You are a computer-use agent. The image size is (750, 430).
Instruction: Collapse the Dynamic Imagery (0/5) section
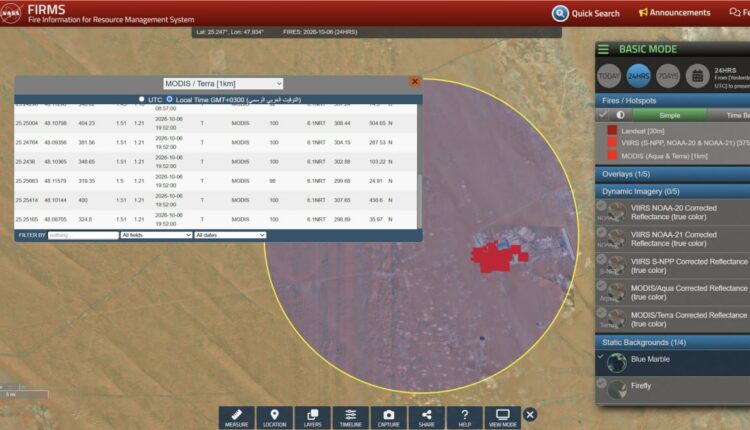[x=673, y=191]
